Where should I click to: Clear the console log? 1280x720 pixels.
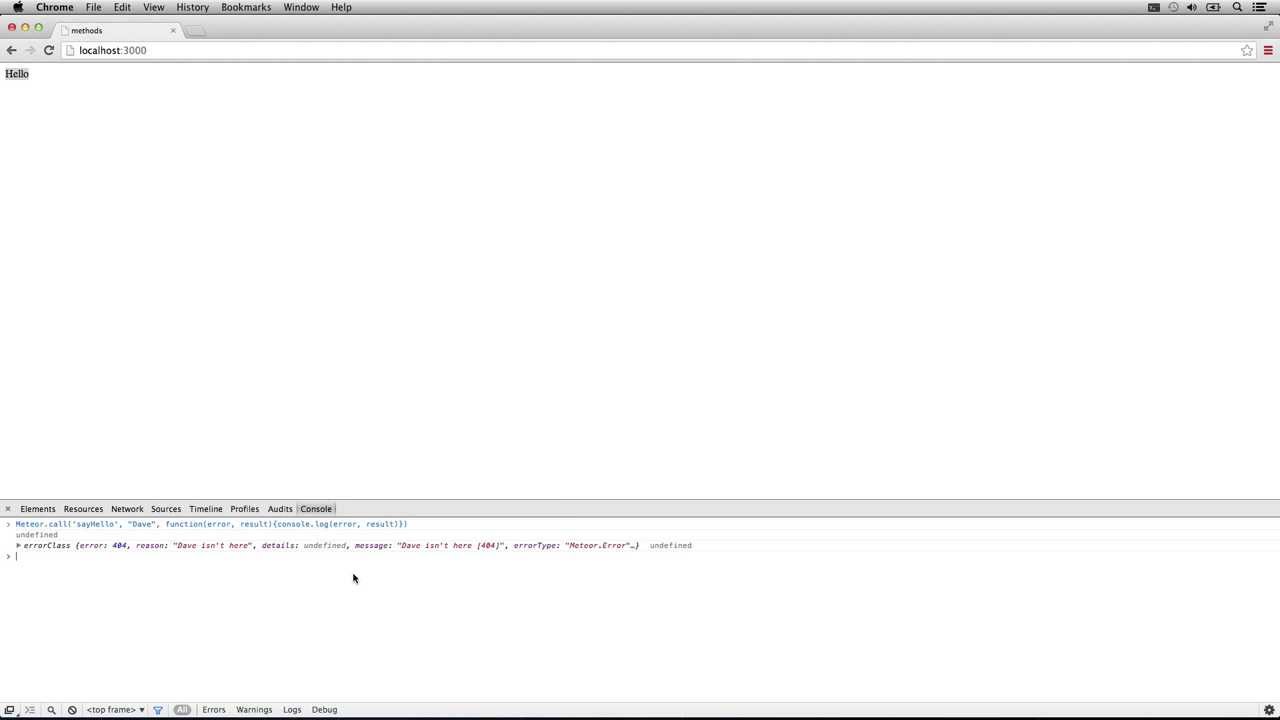click(x=72, y=710)
